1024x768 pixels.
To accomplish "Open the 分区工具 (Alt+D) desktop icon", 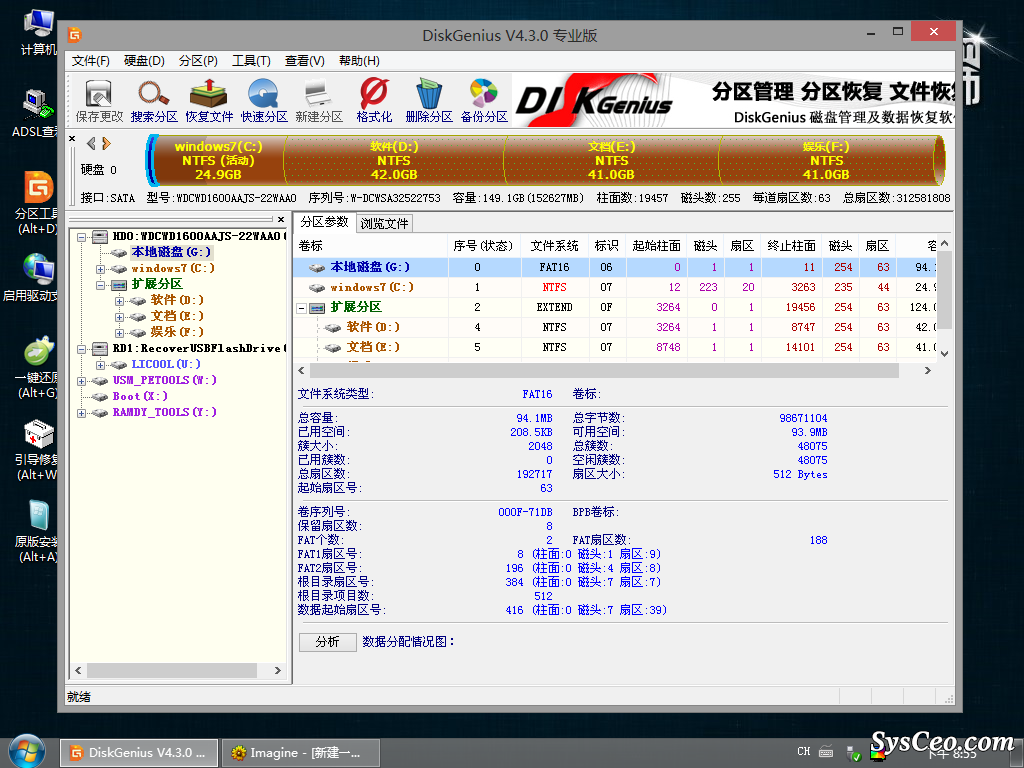I will coord(37,202).
